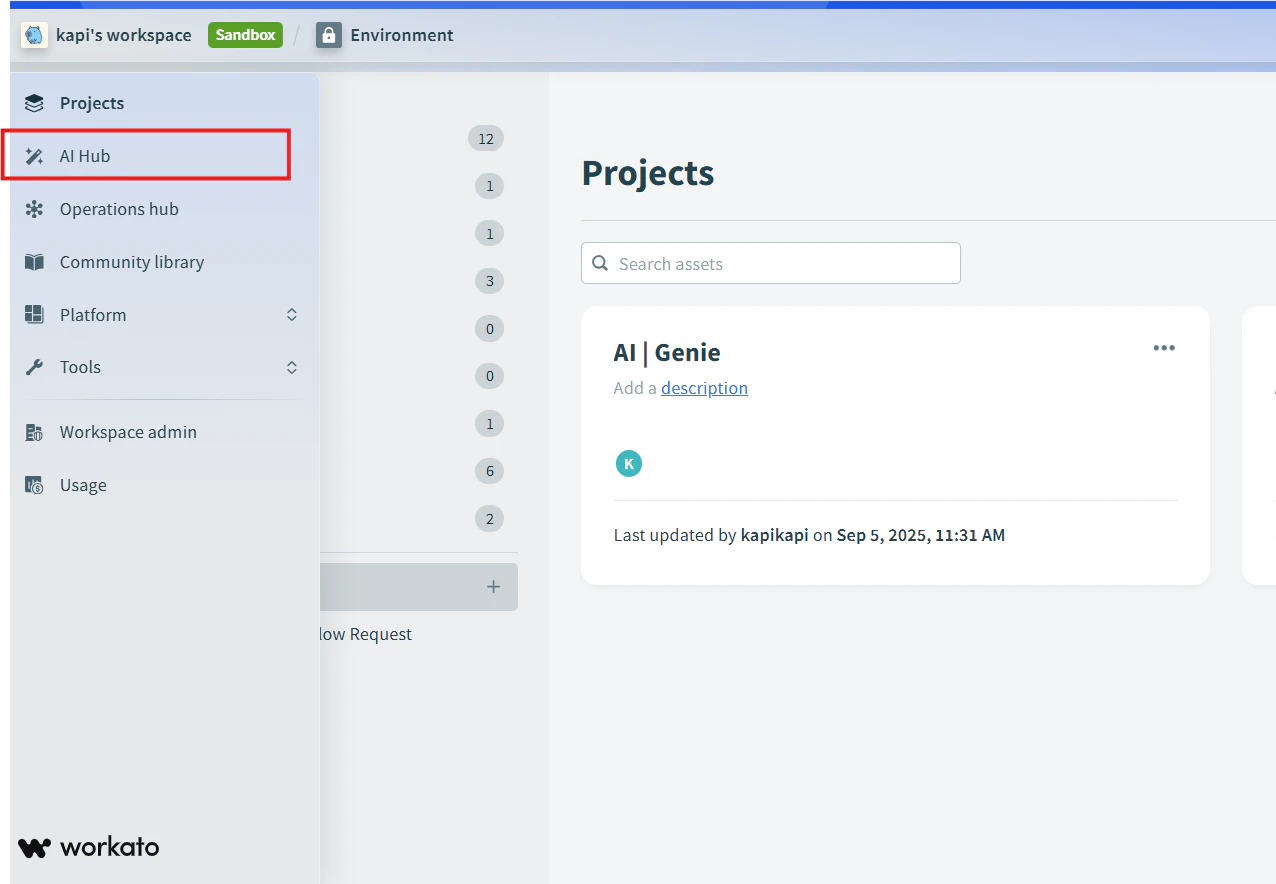1276x884 pixels.
Task: Click the Usage icon
Action: click(34, 485)
